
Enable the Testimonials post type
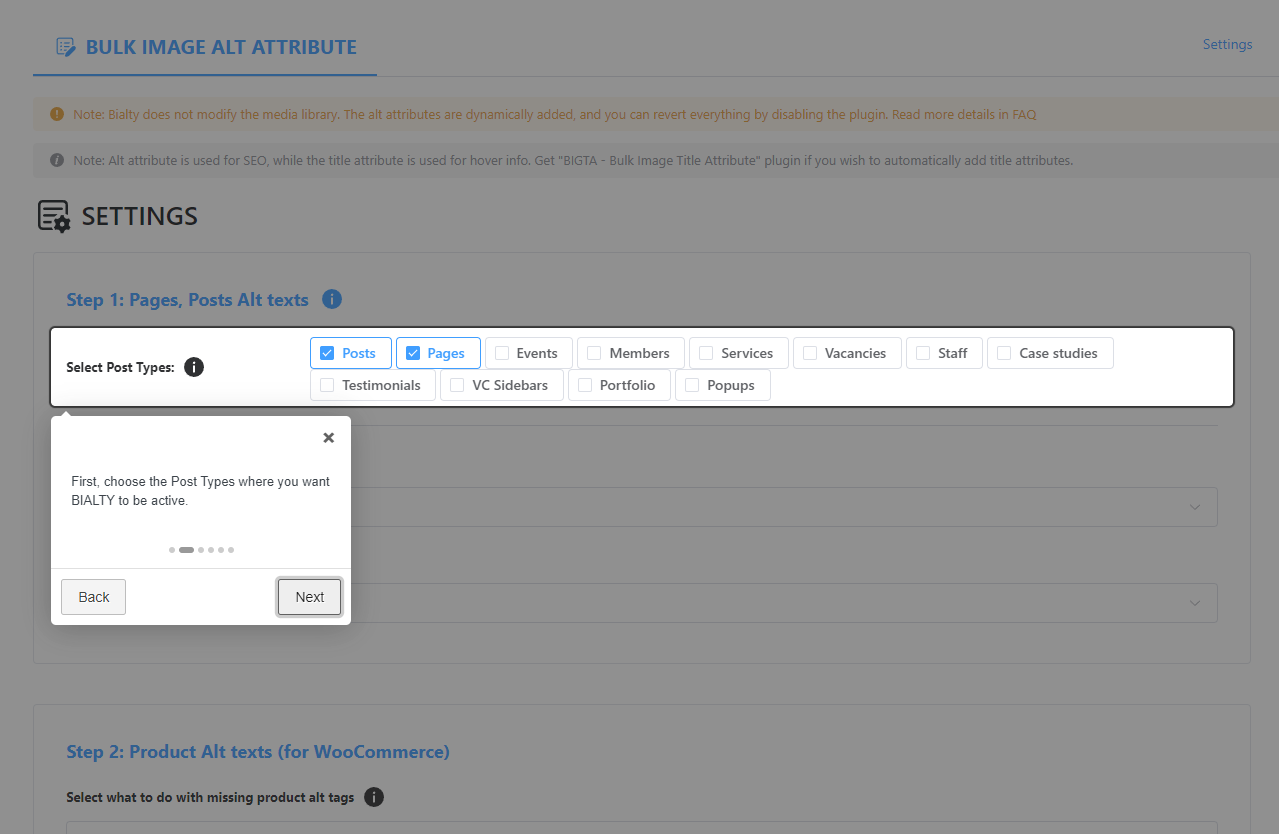[x=325, y=385]
